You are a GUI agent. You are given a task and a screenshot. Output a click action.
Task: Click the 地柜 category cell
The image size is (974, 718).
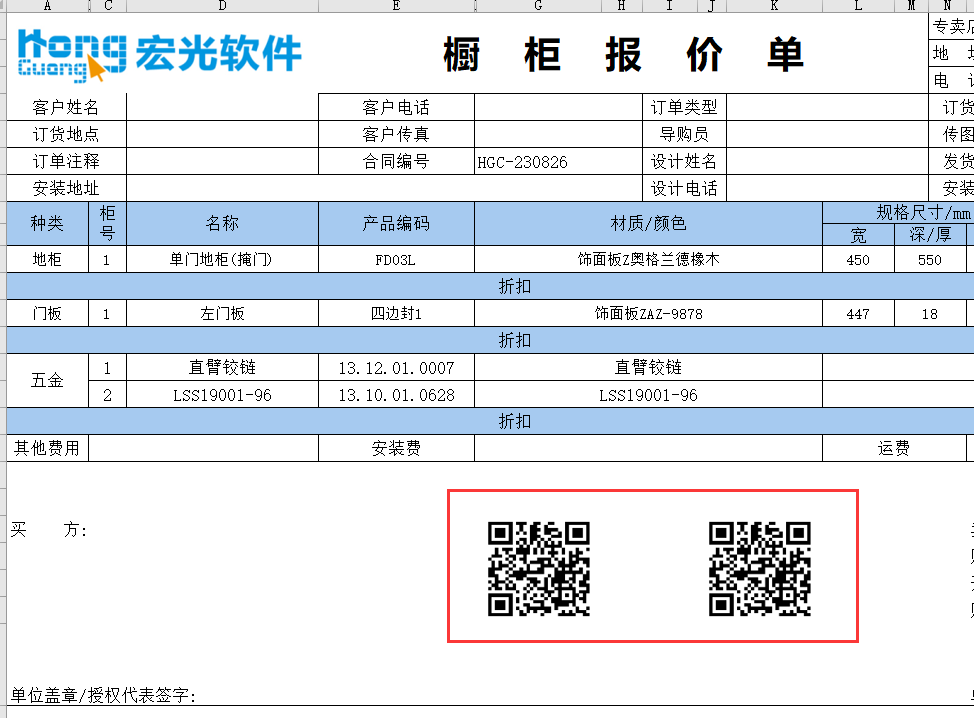[47, 259]
